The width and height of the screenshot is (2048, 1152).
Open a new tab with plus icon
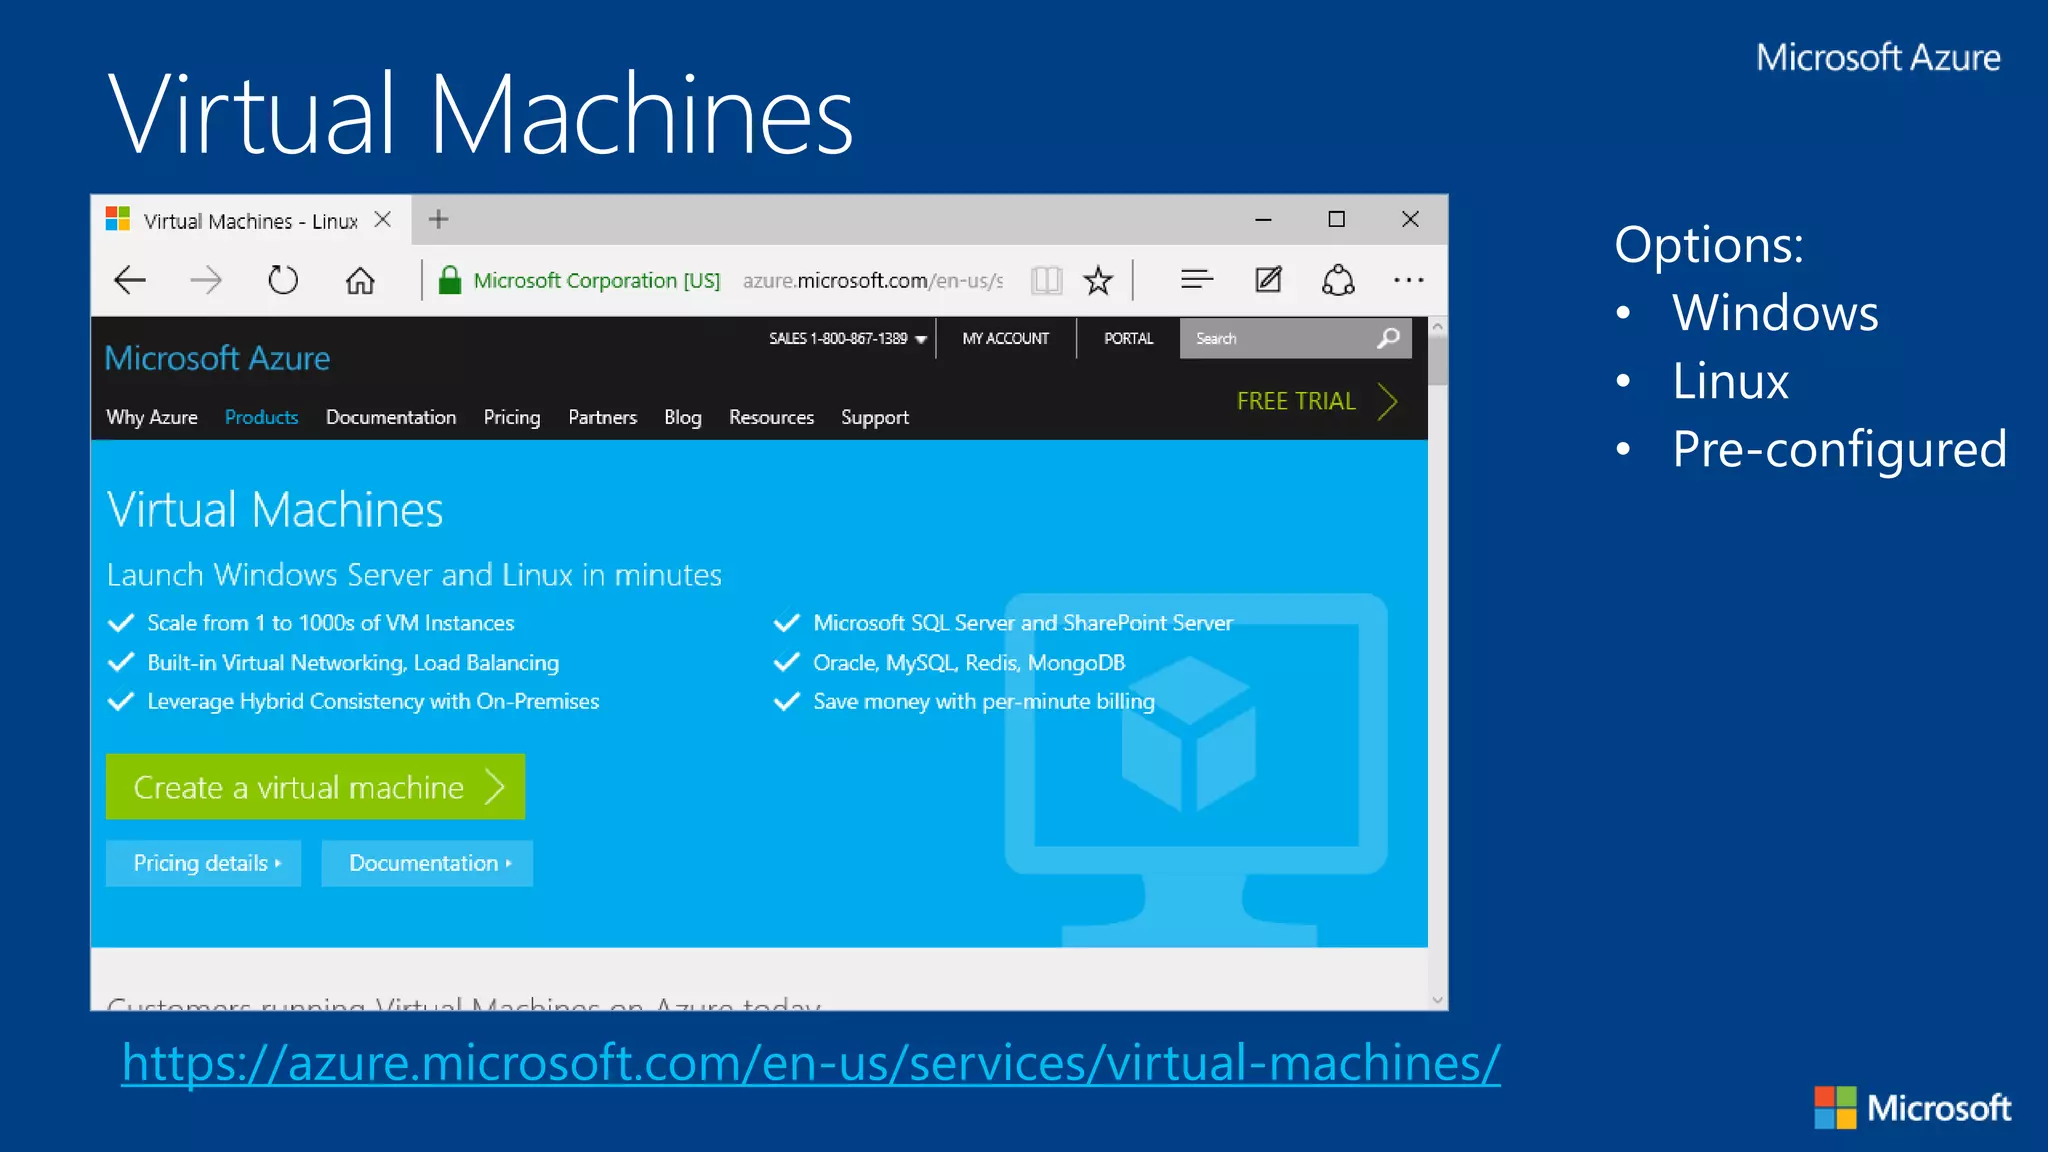tap(438, 219)
